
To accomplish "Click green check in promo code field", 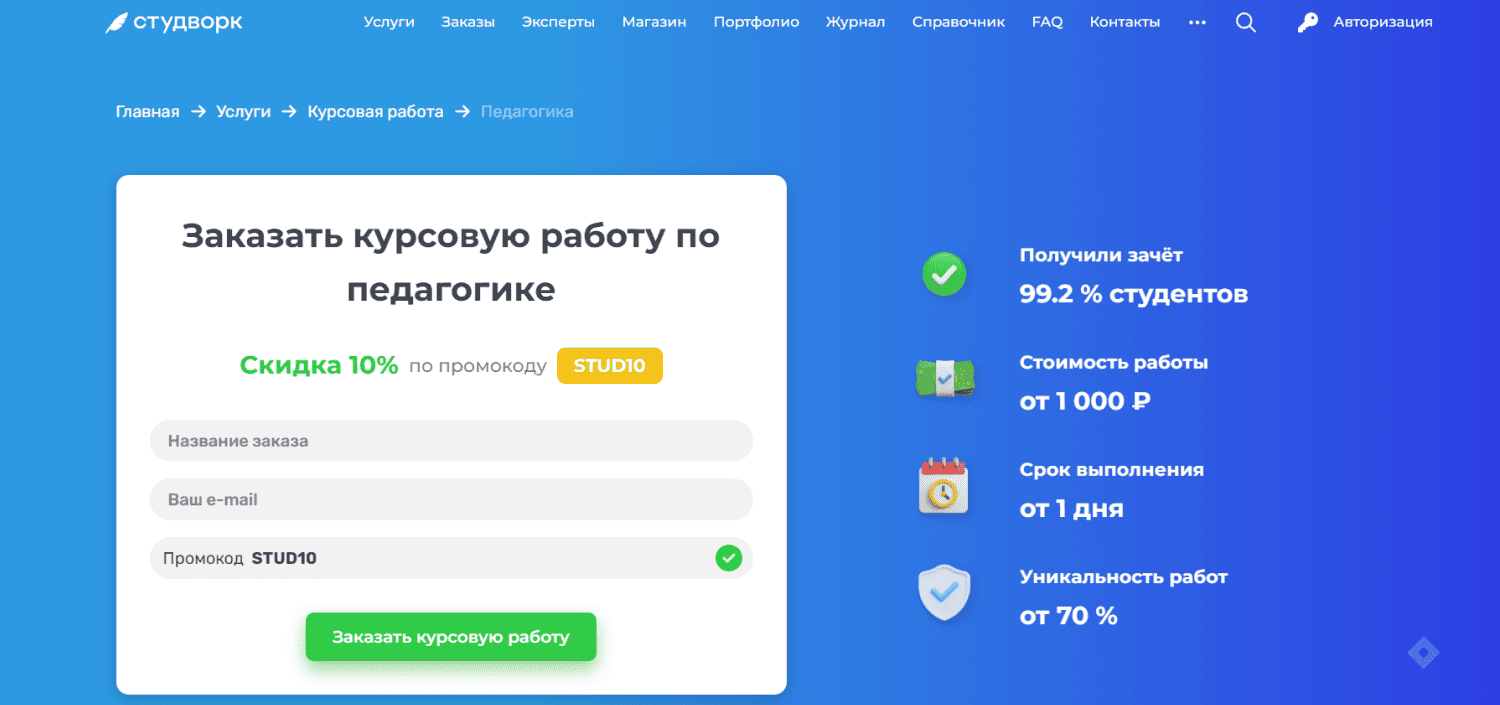I will (x=729, y=558).
